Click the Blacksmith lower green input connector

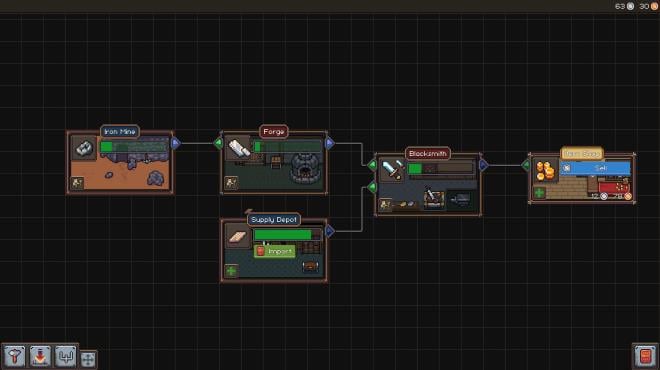point(372,186)
